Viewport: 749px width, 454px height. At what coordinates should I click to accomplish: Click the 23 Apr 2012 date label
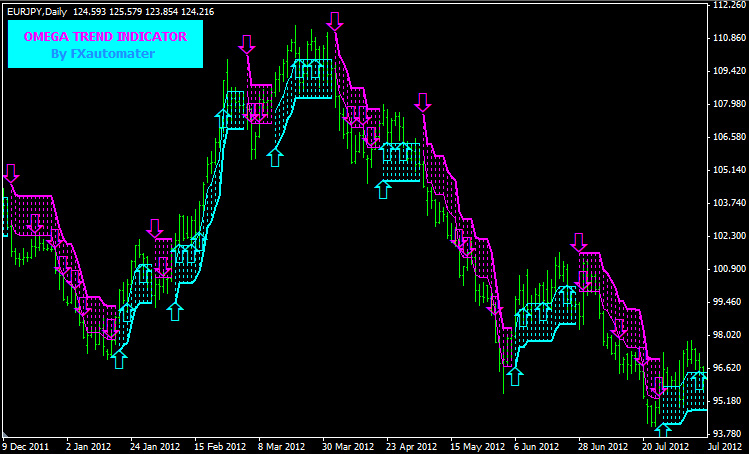click(412, 447)
